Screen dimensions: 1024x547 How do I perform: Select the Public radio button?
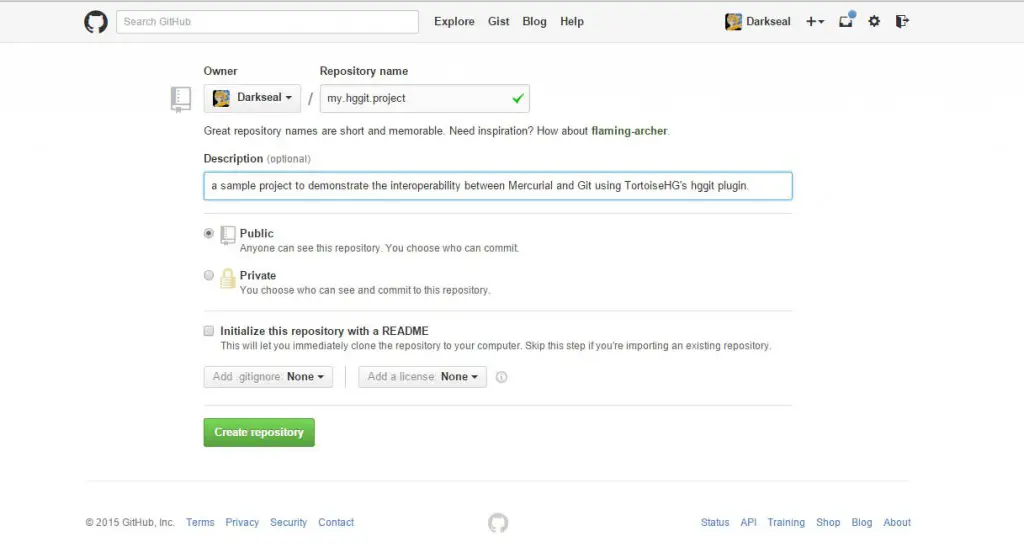pyautogui.click(x=208, y=233)
